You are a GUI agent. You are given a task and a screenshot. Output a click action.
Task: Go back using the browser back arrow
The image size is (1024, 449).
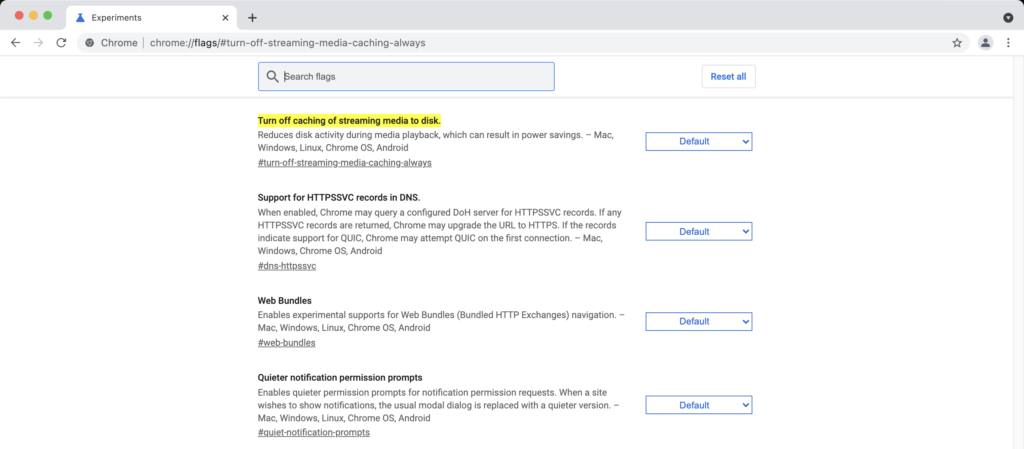tap(16, 43)
